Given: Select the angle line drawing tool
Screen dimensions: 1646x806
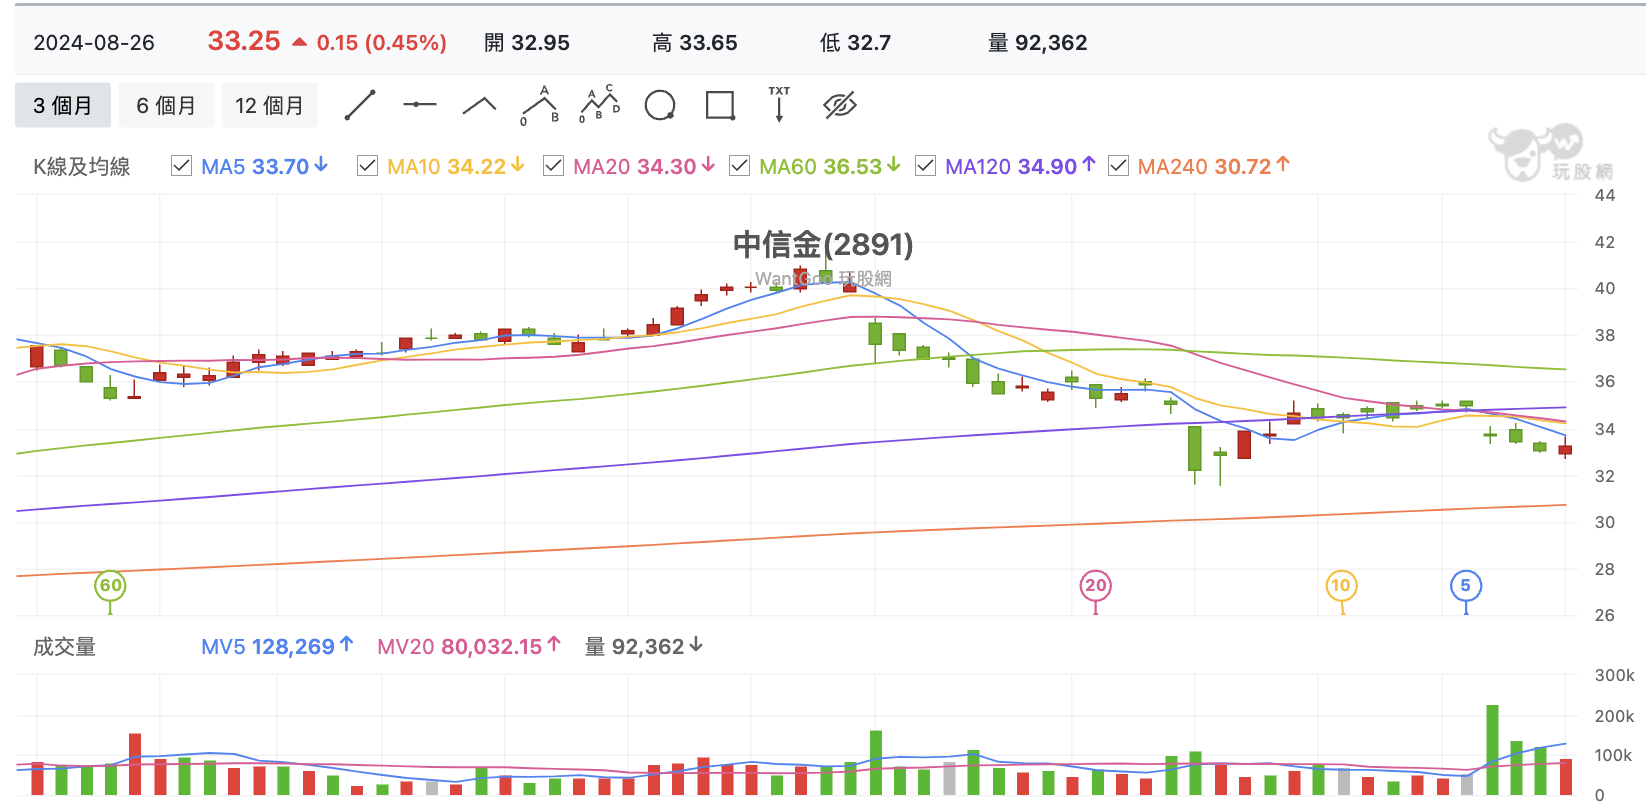Looking at the screenshot, I should (480, 105).
